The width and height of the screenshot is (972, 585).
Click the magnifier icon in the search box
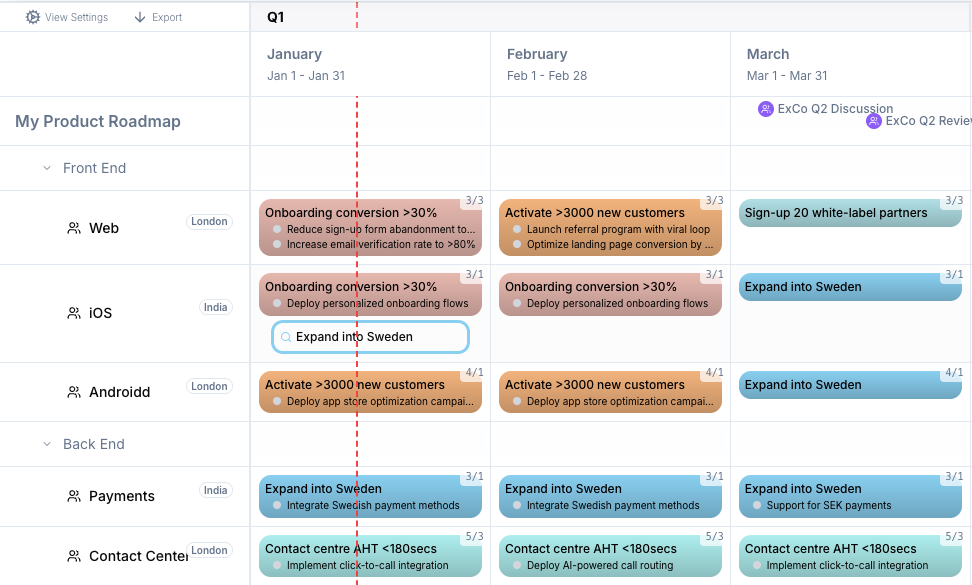[288, 337]
